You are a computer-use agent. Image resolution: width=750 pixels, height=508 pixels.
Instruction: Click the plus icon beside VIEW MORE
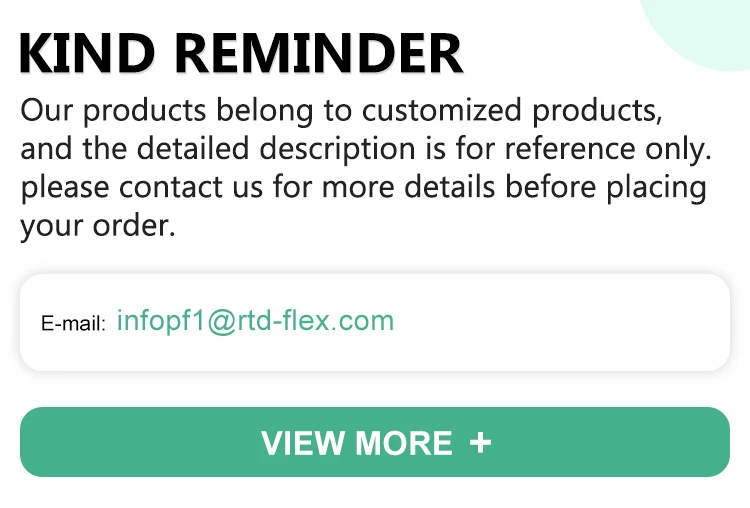point(480,442)
